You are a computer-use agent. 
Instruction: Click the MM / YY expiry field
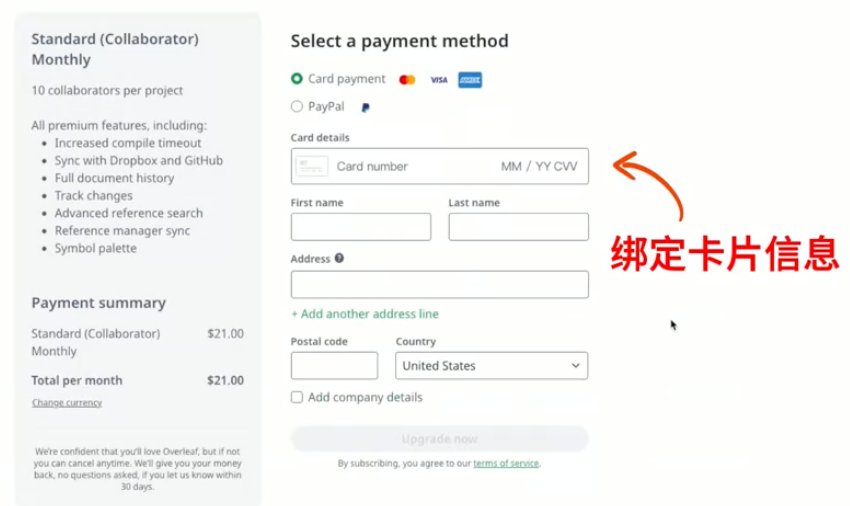click(x=526, y=166)
